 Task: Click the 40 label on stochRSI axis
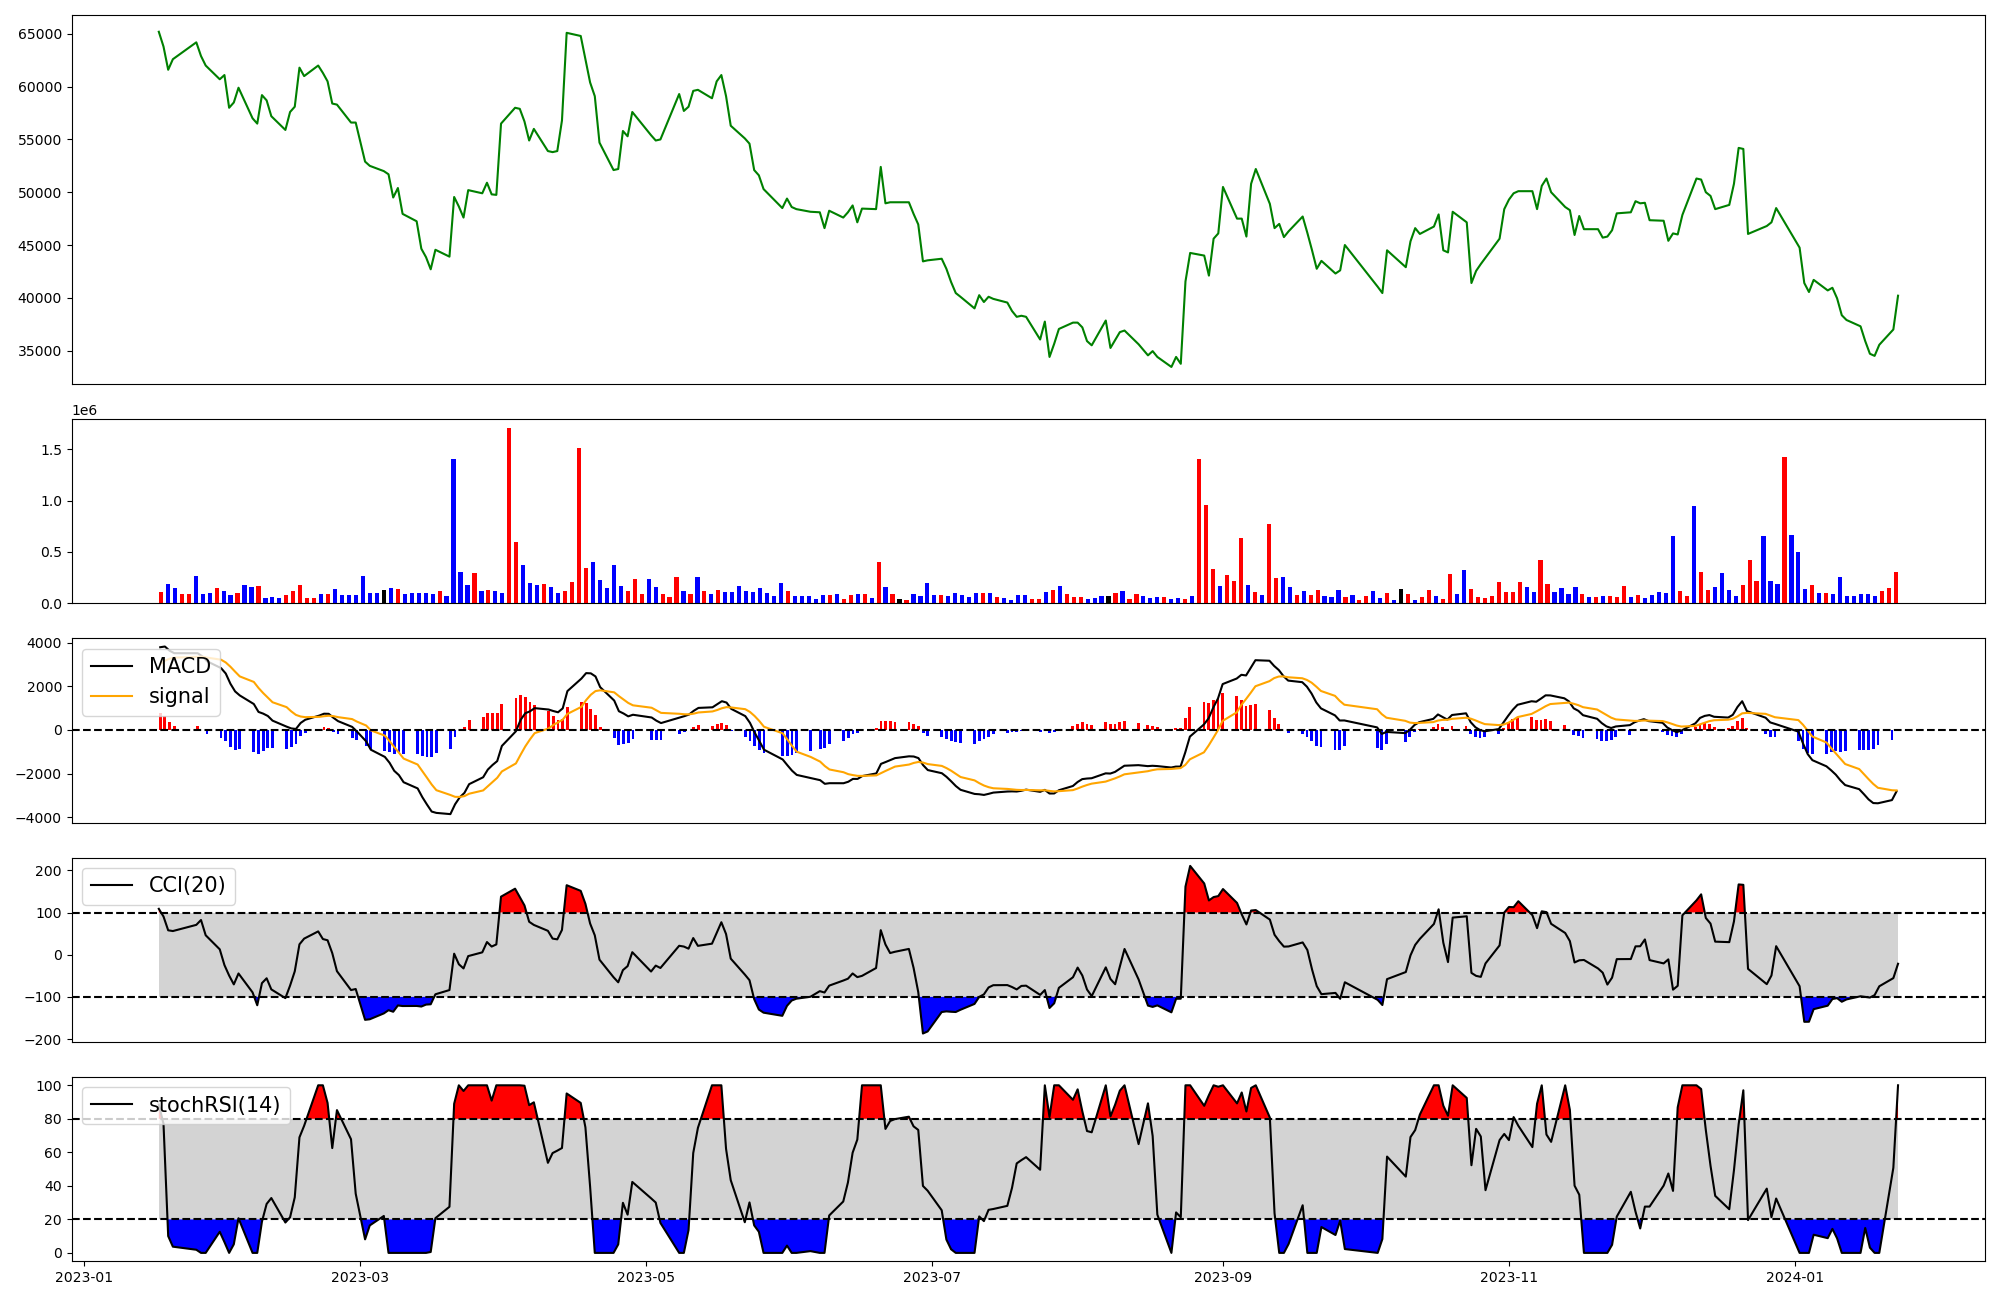coord(53,1186)
